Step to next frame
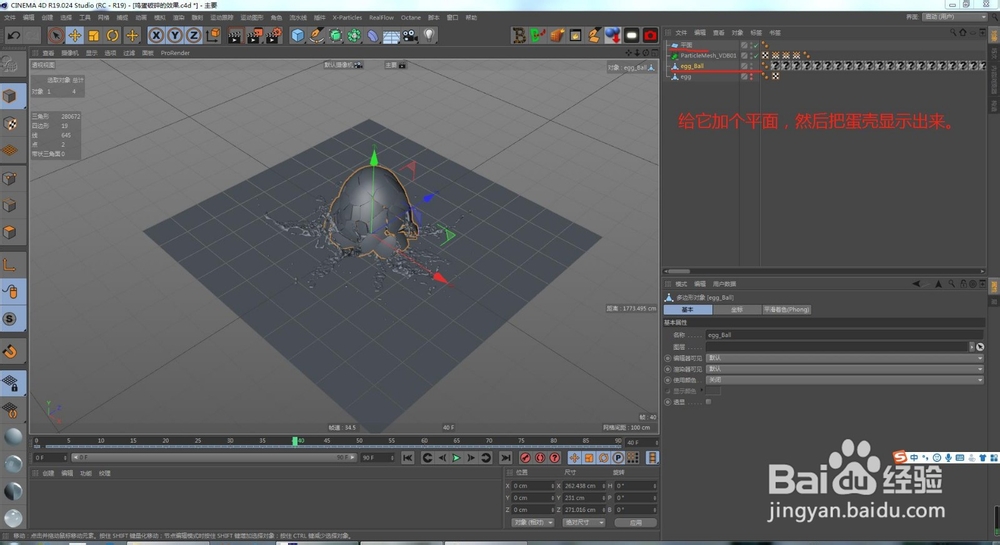Screen dimensions: 1000x545 point(471,458)
